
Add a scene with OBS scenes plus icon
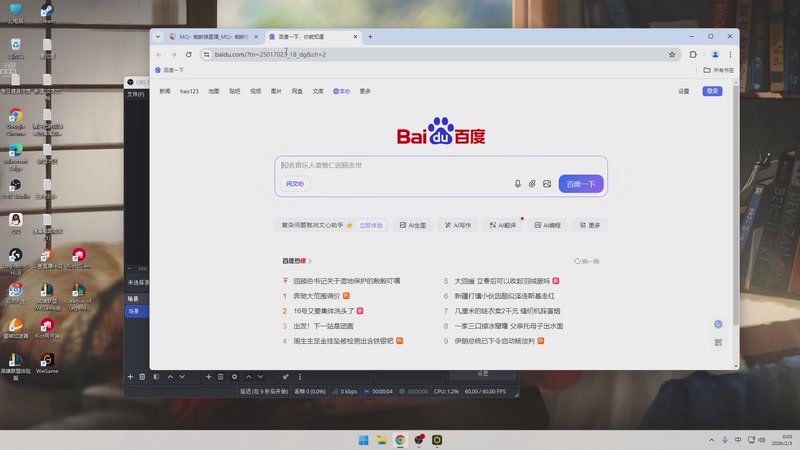[x=130, y=377]
